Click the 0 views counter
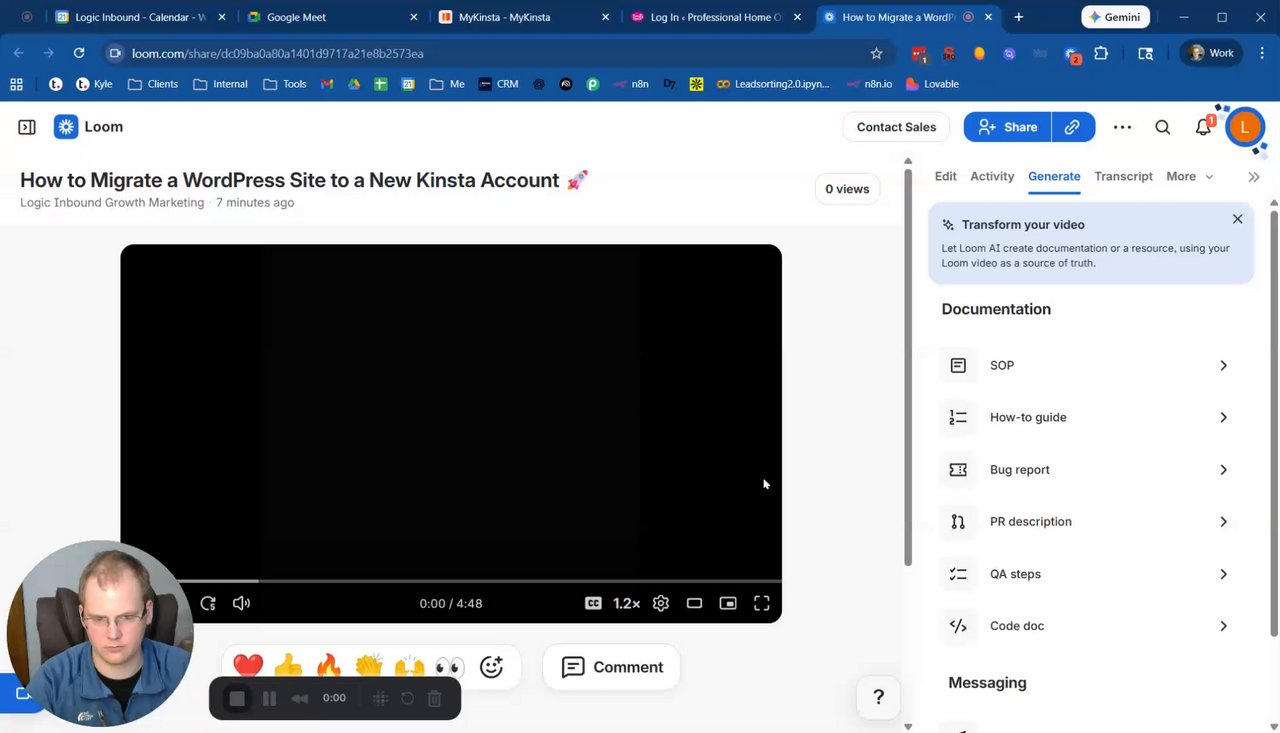This screenshot has height=733, width=1280. click(x=847, y=189)
